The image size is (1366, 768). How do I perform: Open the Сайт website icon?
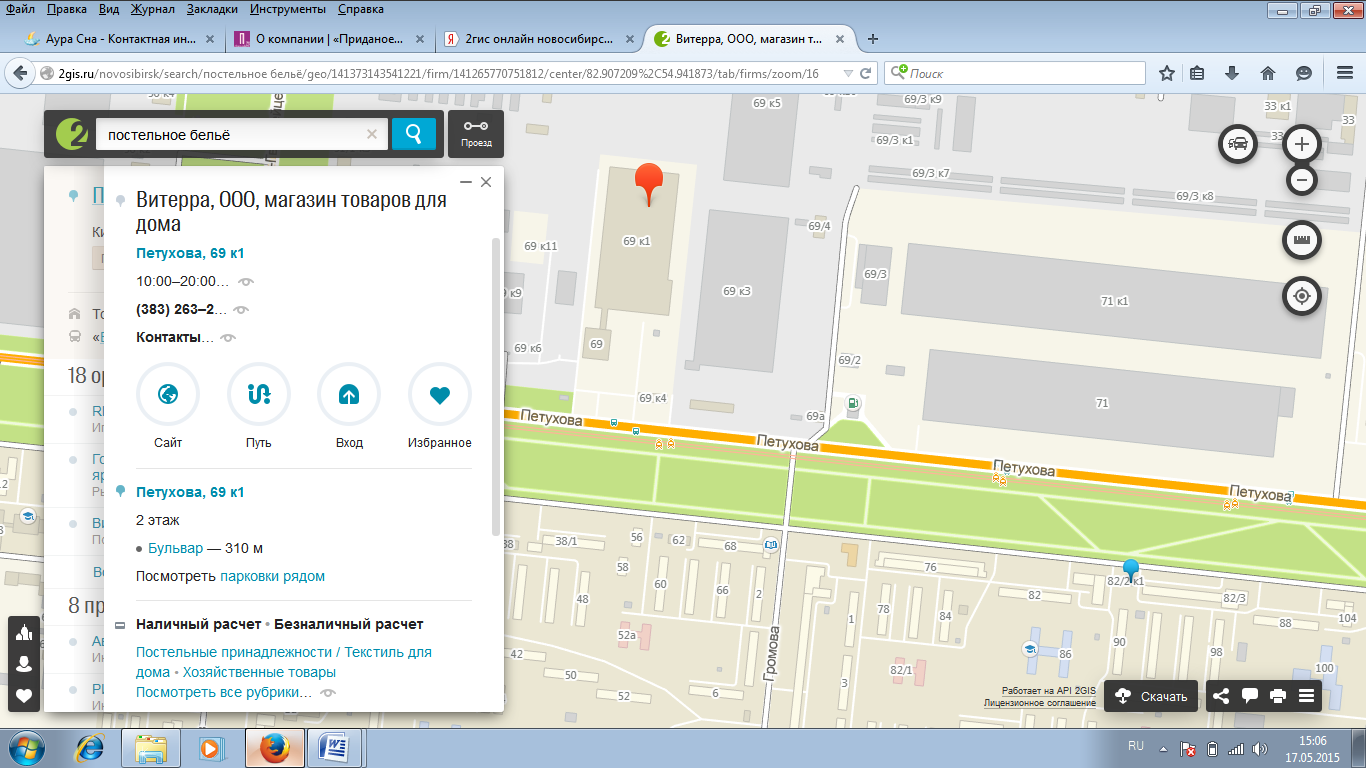coord(168,394)
